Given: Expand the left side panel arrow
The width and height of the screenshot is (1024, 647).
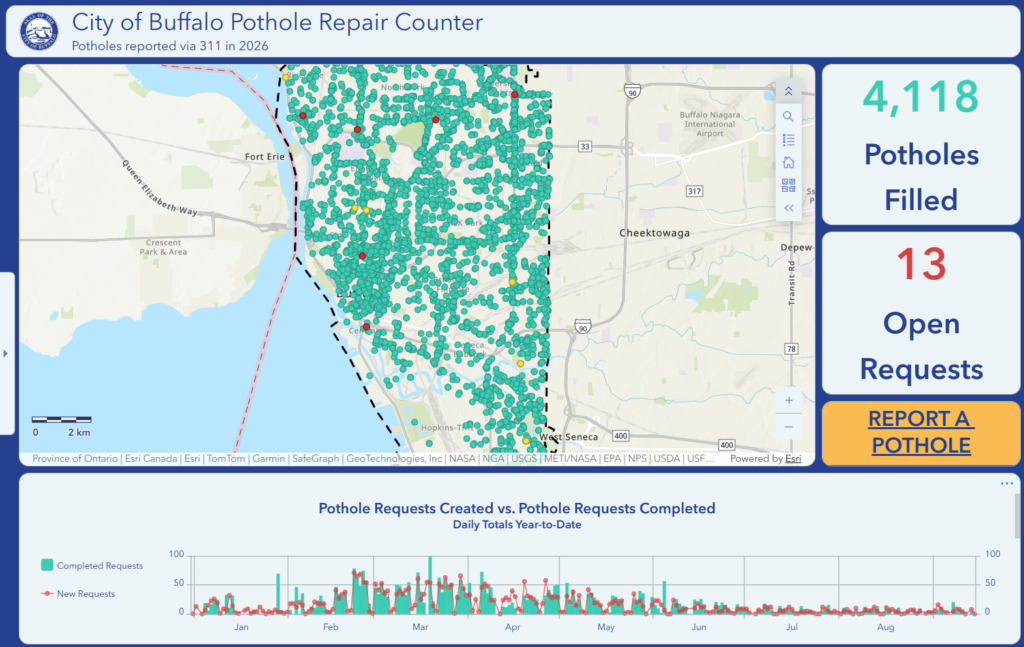Looking at the screenshot, I should 6,353.
